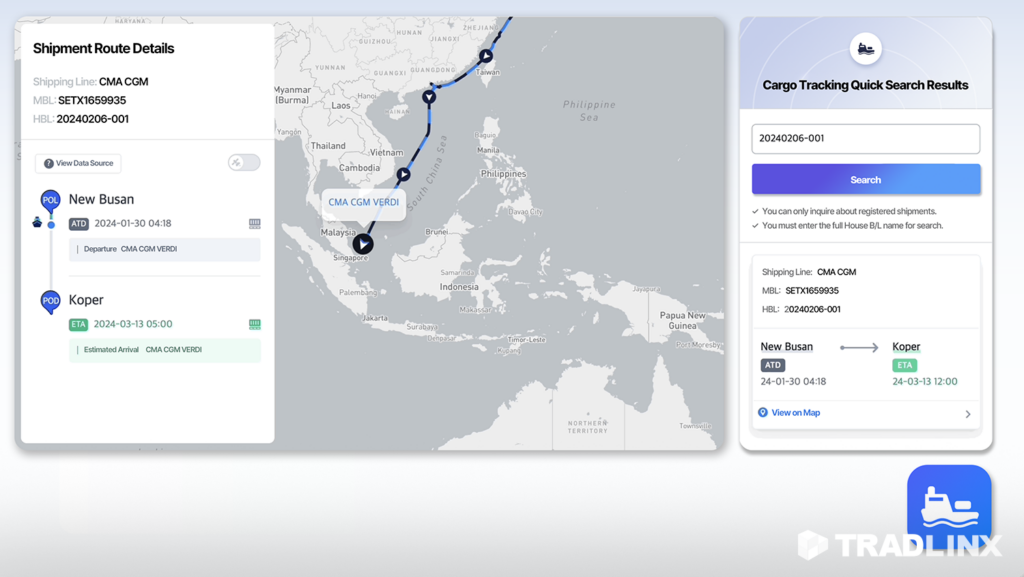This screenshot has width=1024, height=577.
Task: Click the Koper port name in route details
Action: (x=86, y=300)
